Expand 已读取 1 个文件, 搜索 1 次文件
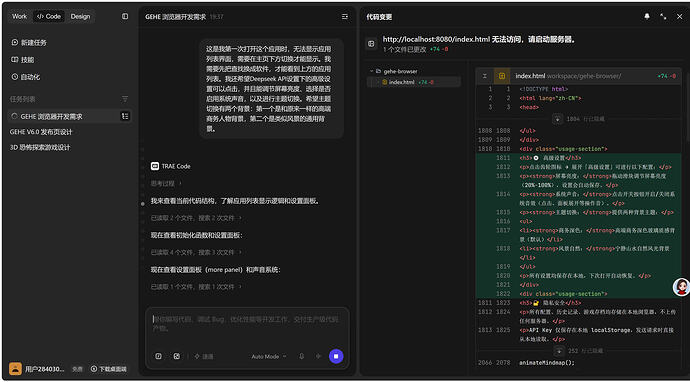690x382 pixels. click(196, 287)
